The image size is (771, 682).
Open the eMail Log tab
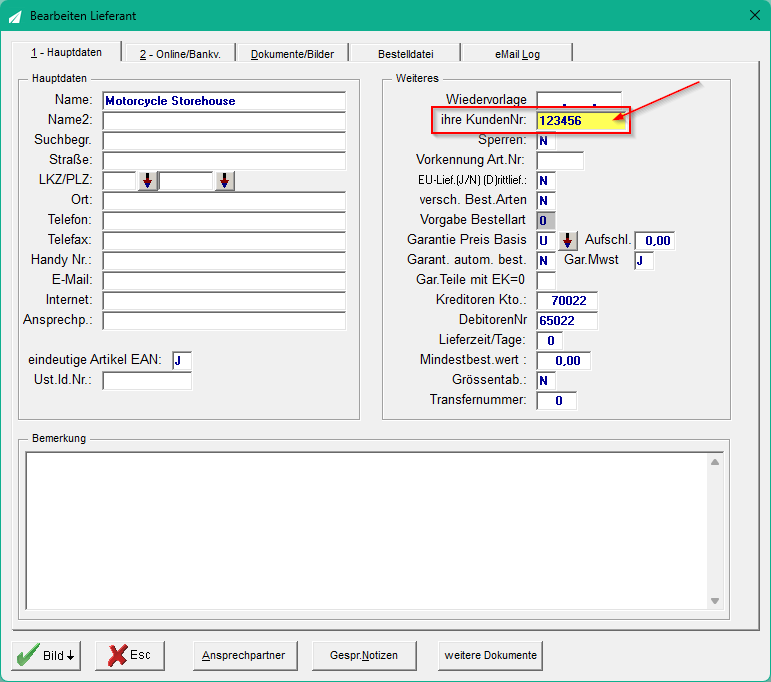click(x=517, y=54)
